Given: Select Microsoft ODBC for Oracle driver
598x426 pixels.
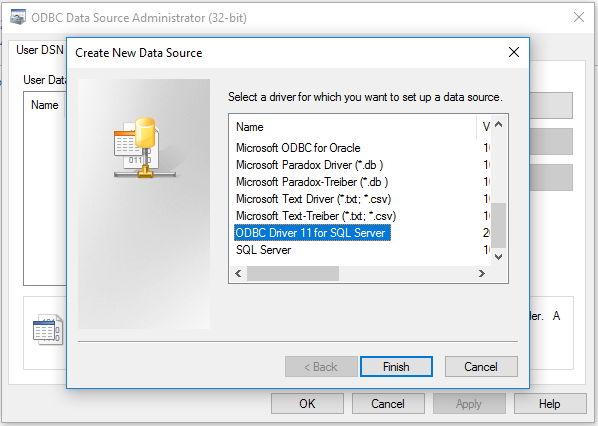Looking at the screenshot, I should (298, 148).
